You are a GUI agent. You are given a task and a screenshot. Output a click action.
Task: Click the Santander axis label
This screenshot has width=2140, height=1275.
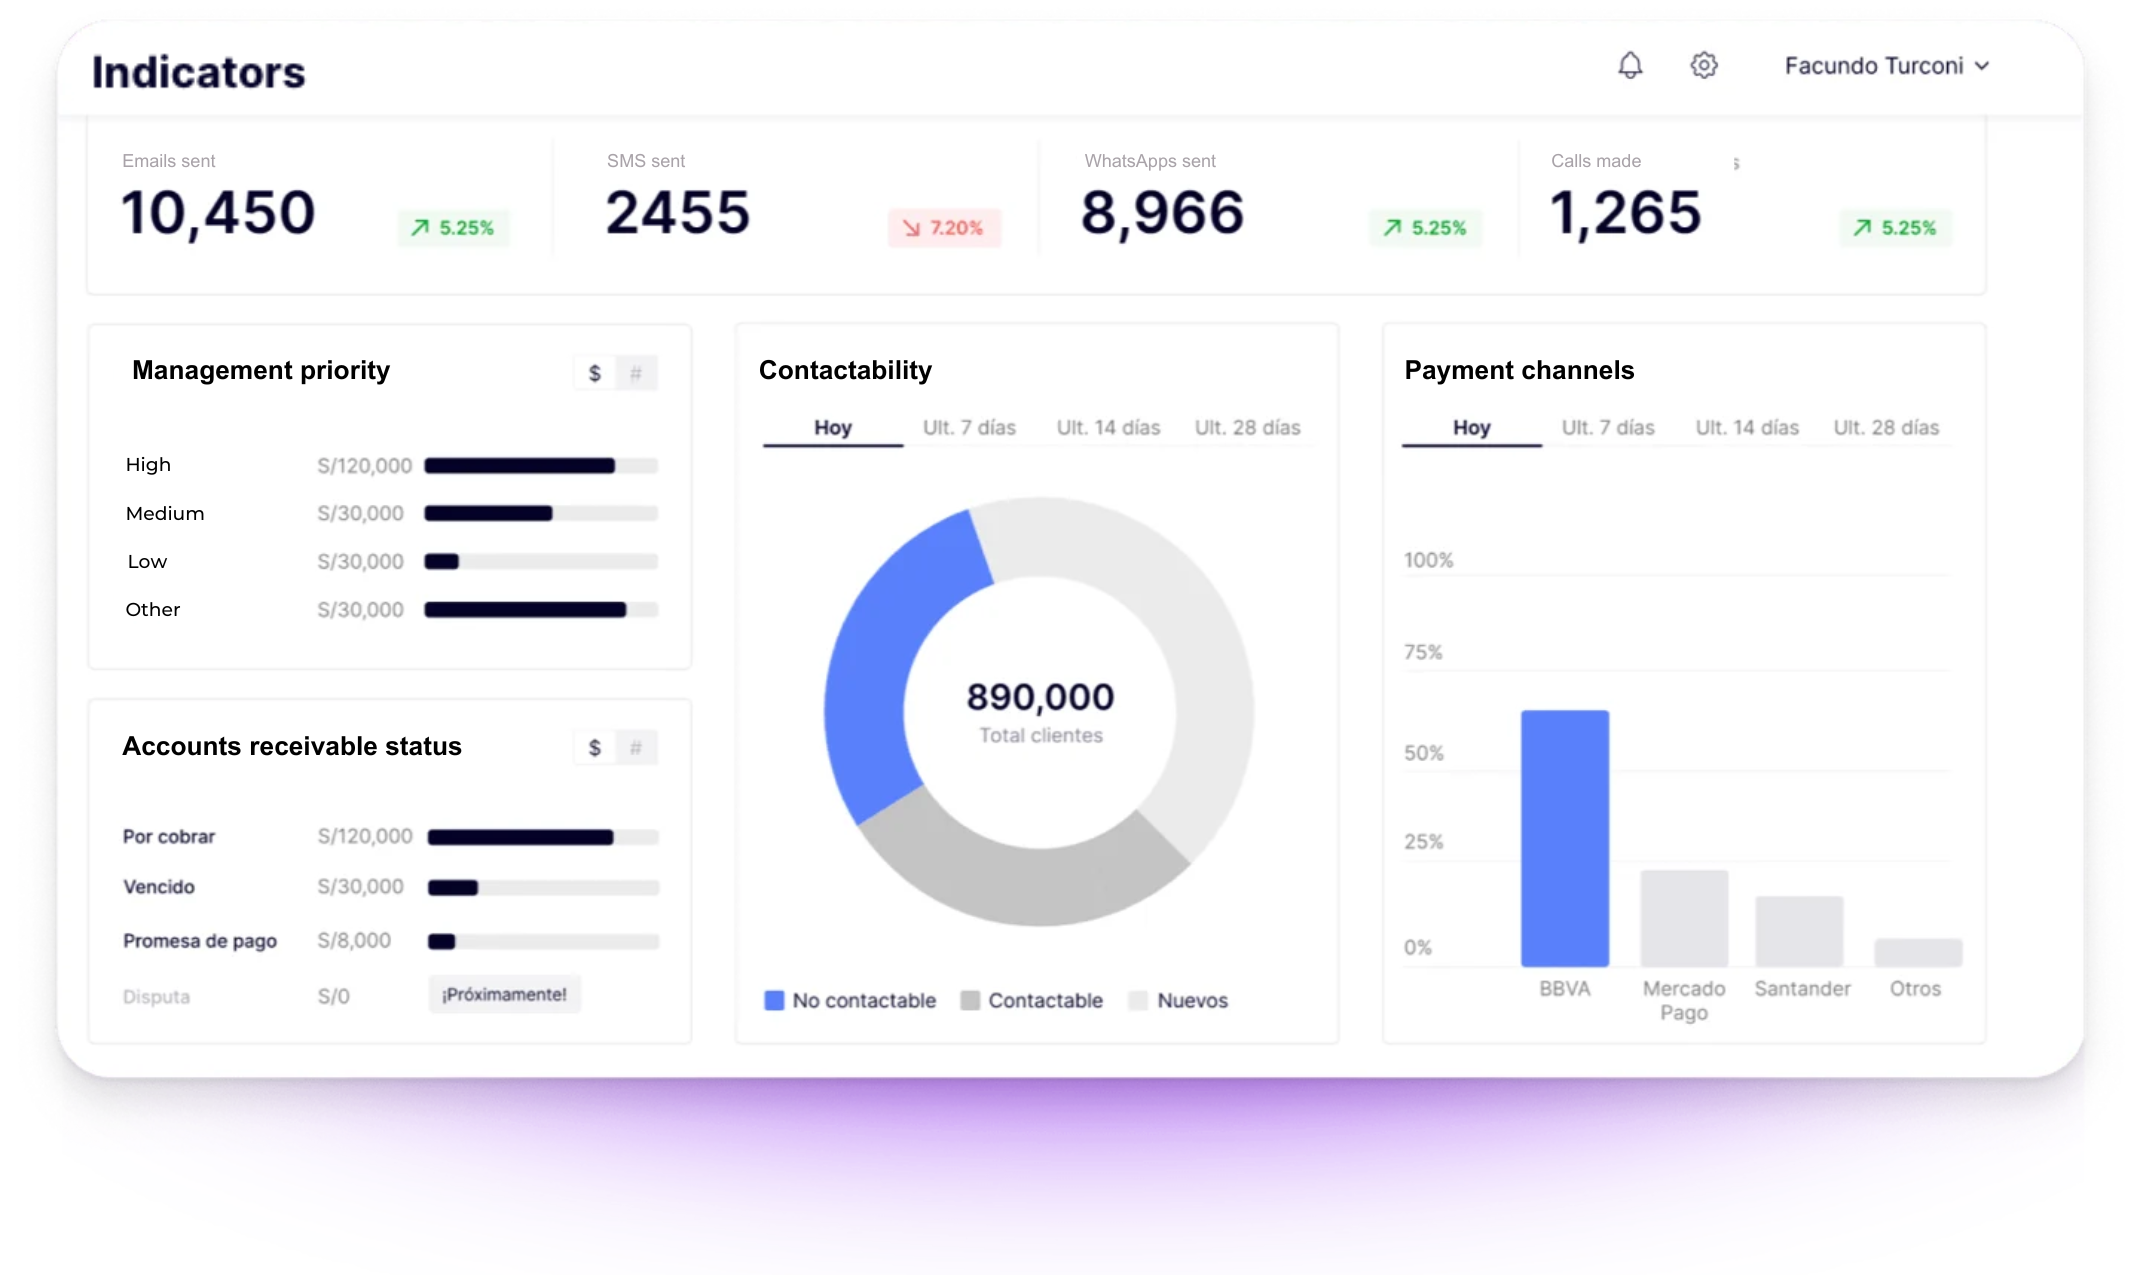(x=1802, y=989)
